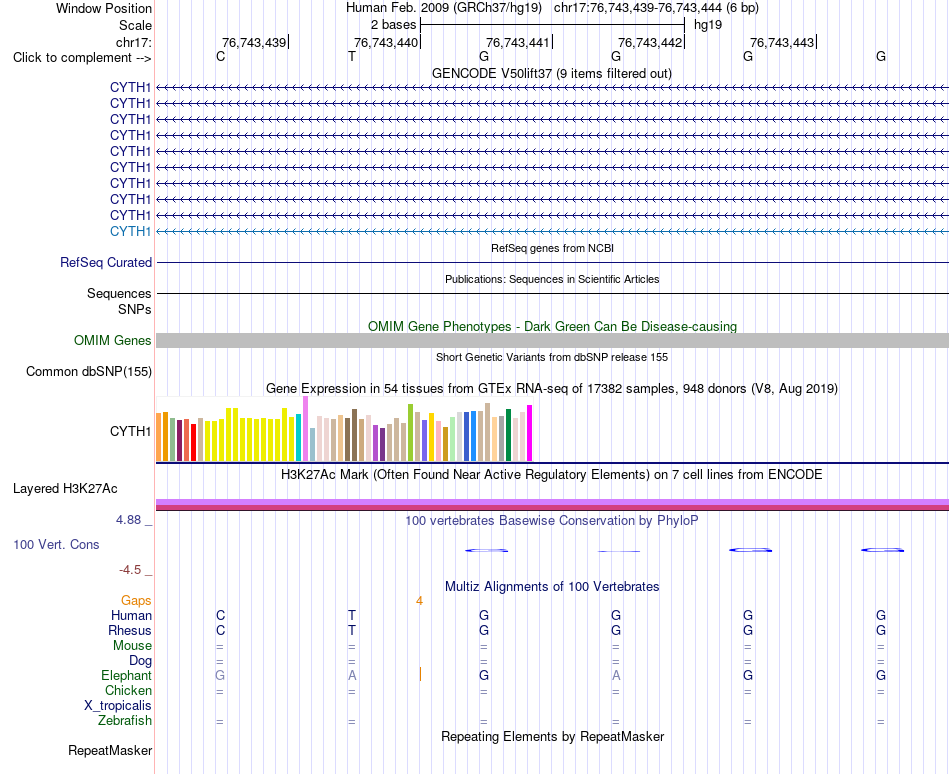
Task: Open the H3K27Ac Mark track title
Action: [551, 474]
